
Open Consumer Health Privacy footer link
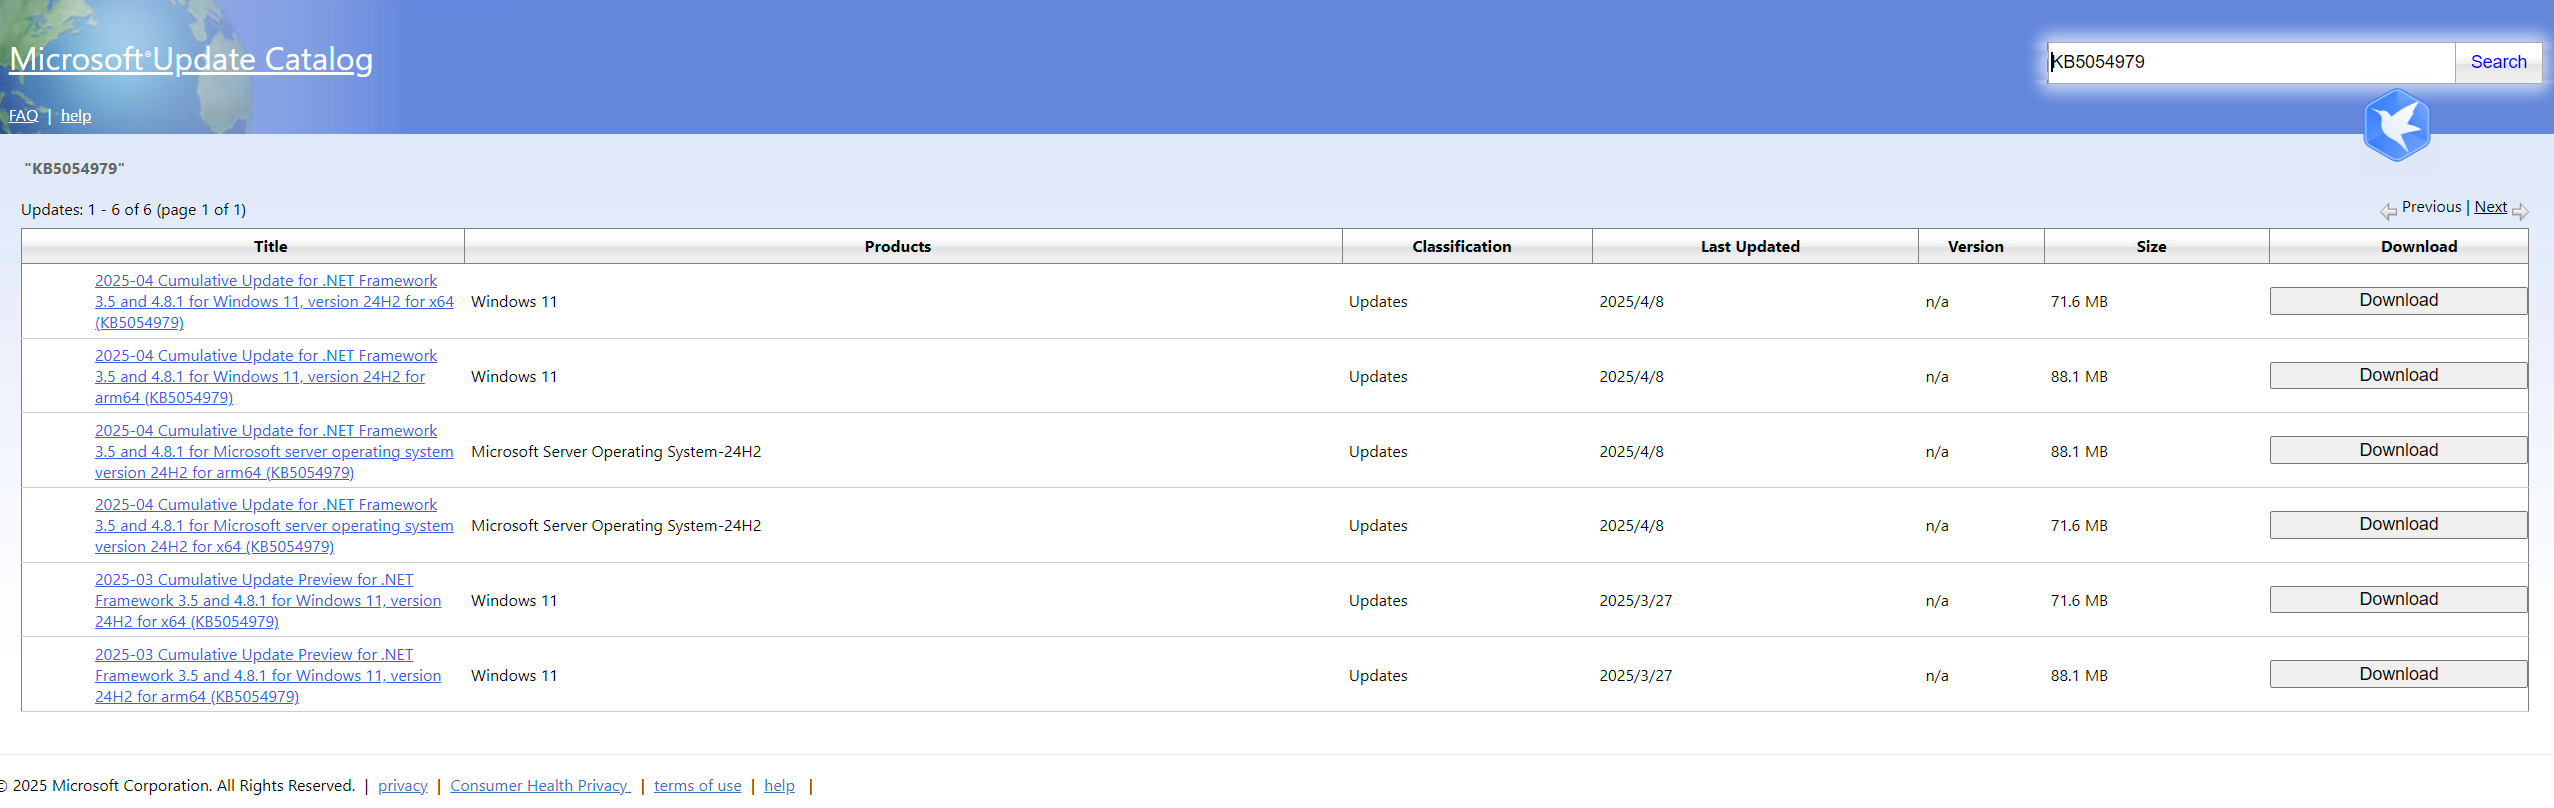tap(540, 786)
